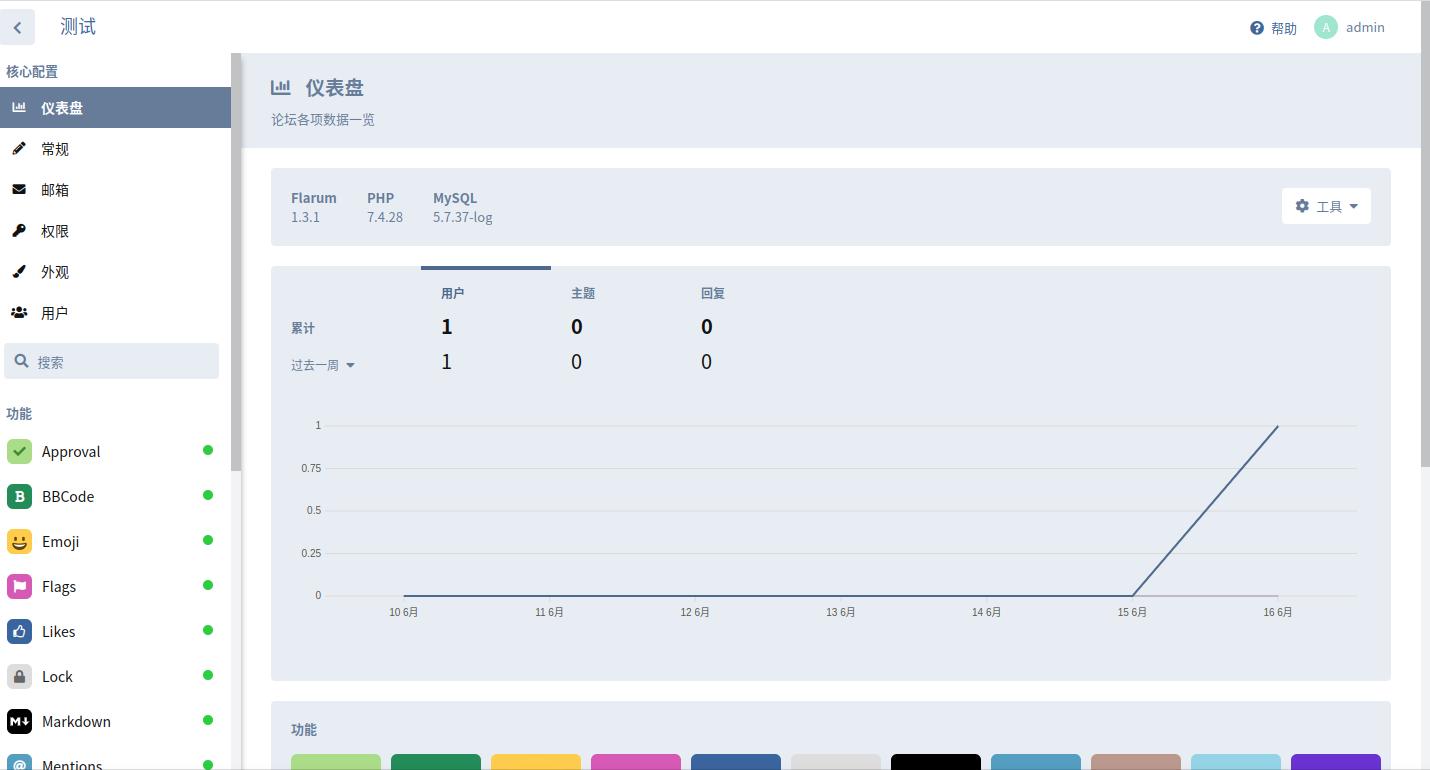Open the Markdown extension icon
The height and width of the screenshot is (770, 1430).
point(19,721)
